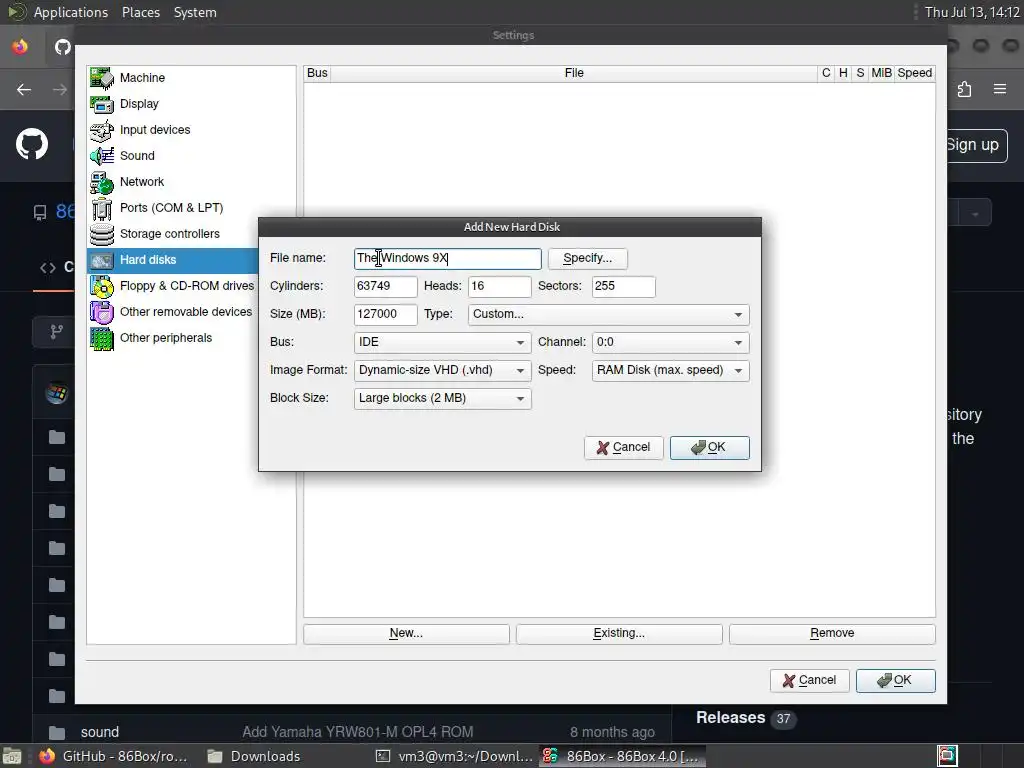Click OK in the Settings window

[x=895, y=680]
